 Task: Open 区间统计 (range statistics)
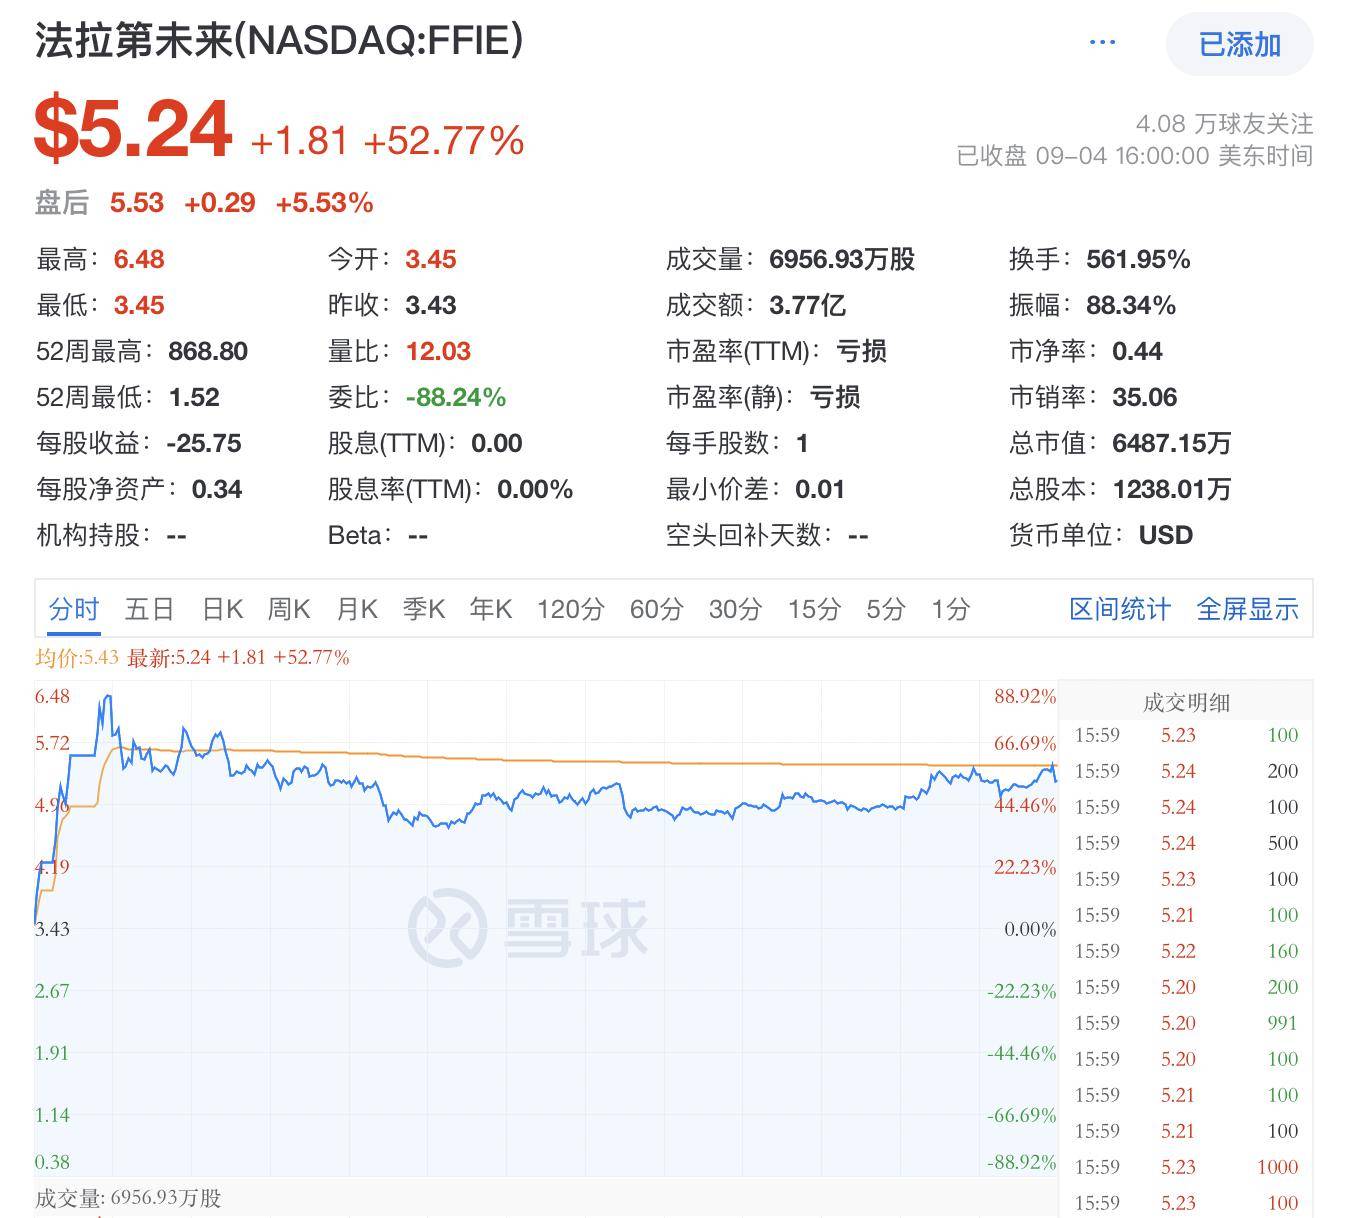(x=1119, y=609)
